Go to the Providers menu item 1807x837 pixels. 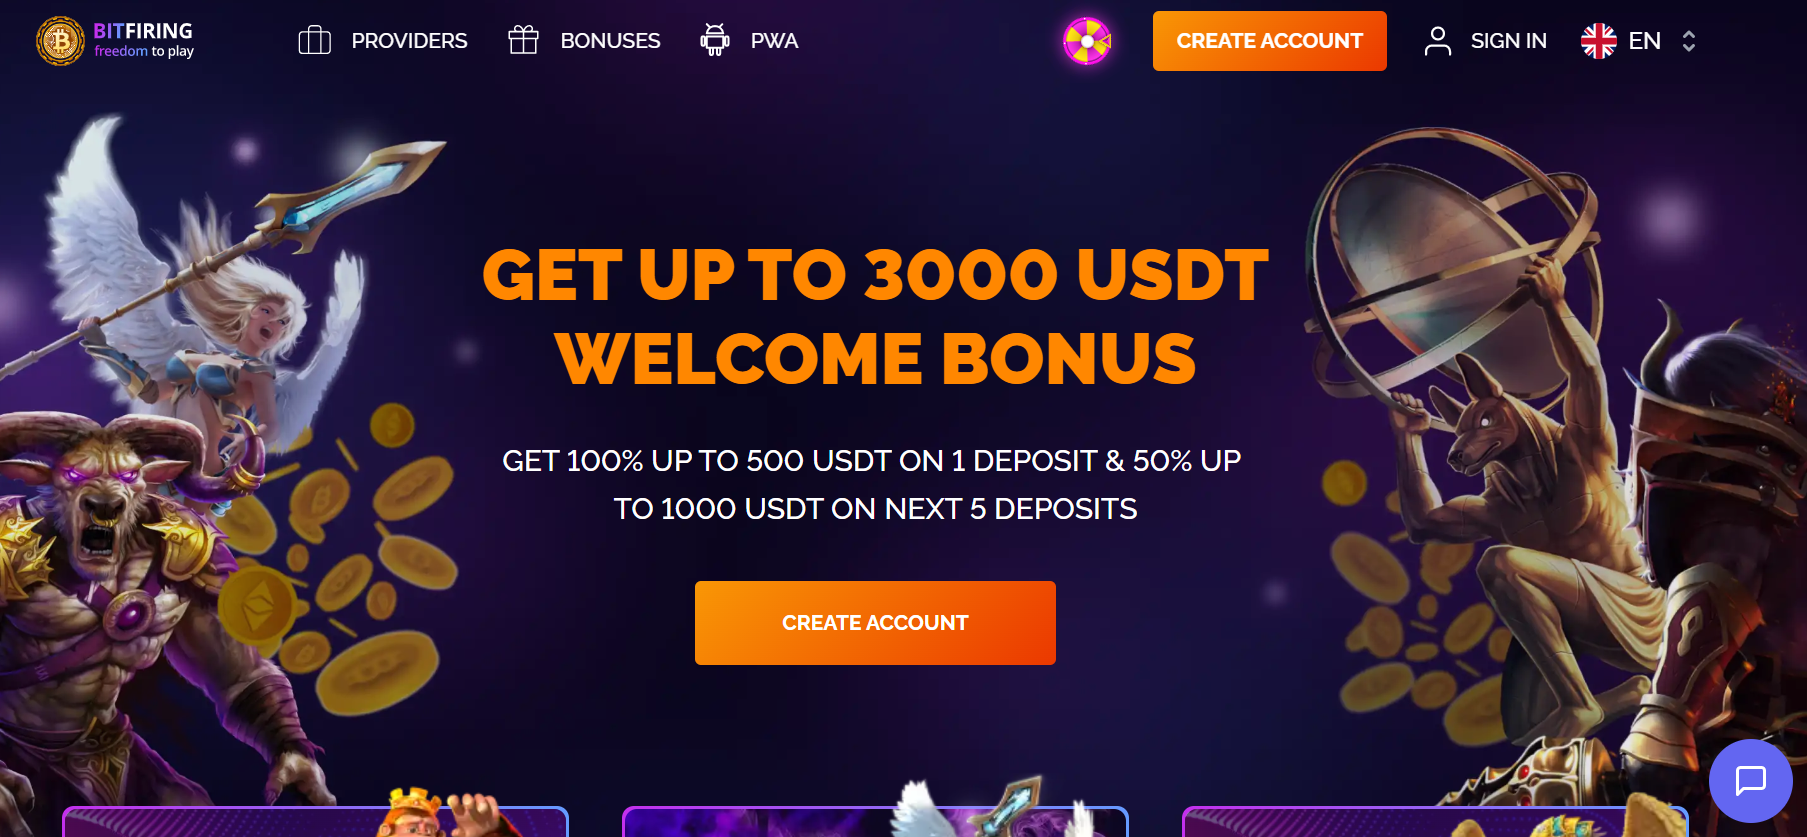tap(409, 41)
